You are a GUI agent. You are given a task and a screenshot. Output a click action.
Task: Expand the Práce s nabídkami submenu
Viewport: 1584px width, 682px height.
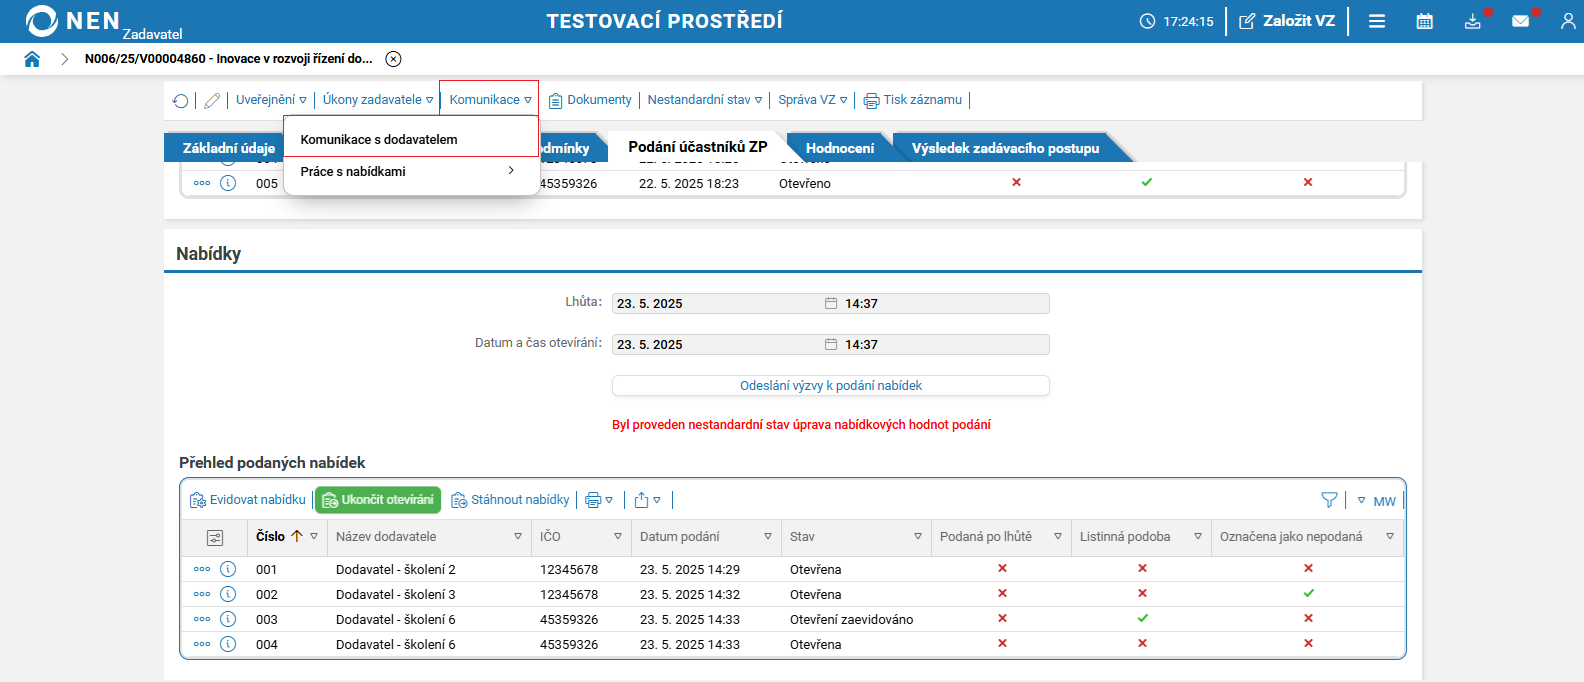[x=411, y=171]
